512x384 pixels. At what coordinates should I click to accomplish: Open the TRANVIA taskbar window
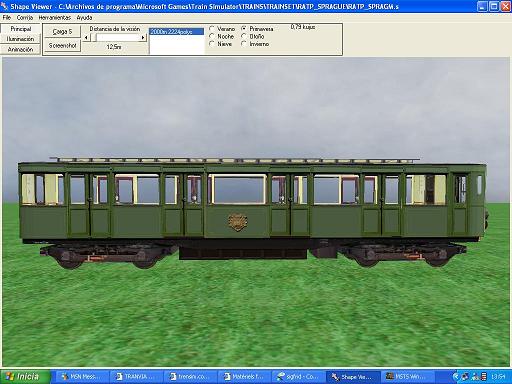point(136,377)
